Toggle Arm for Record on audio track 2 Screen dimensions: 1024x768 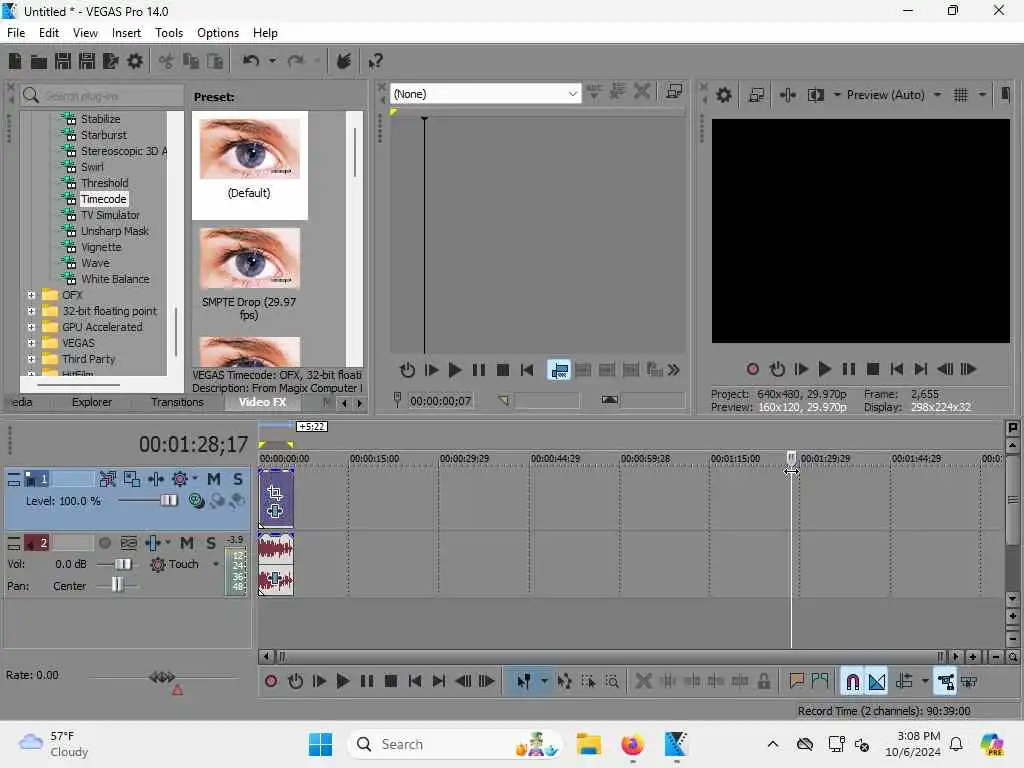pos(104,543)
